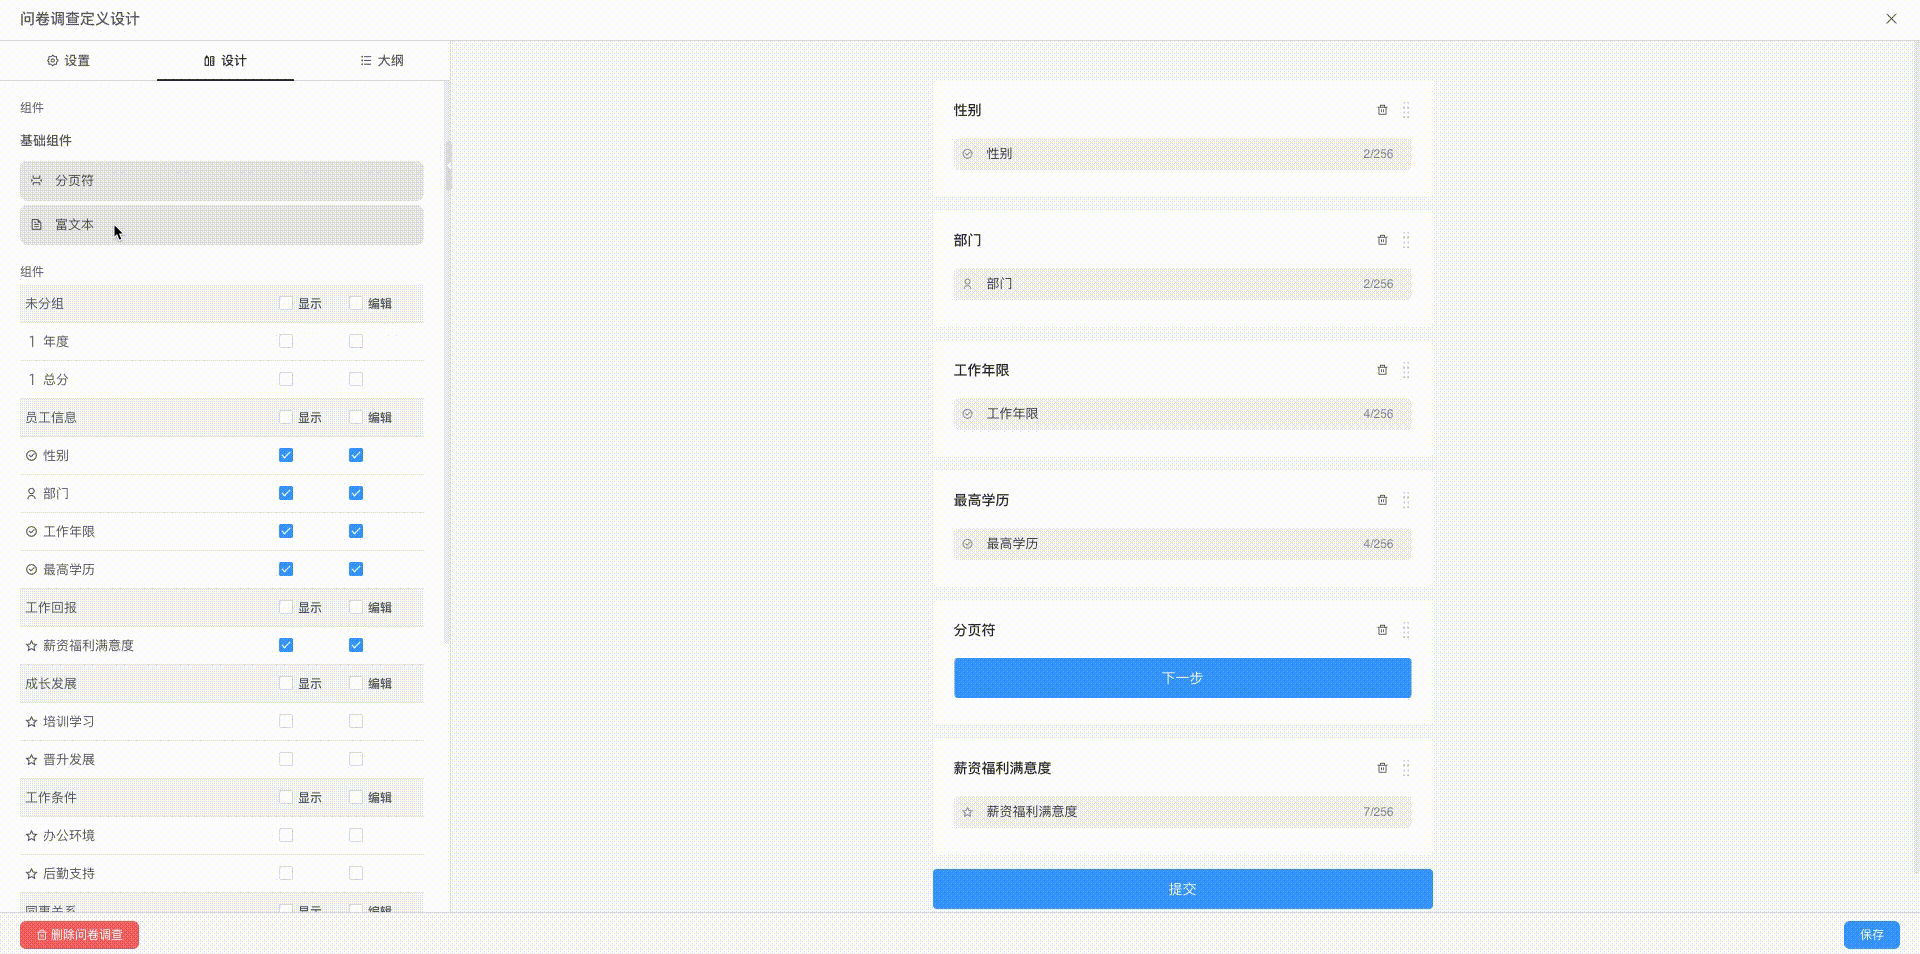The image size is (1920, 954).
Task: Toggle 编辑 checkbox for 薪资福利满意度
Action: [356, 645]
